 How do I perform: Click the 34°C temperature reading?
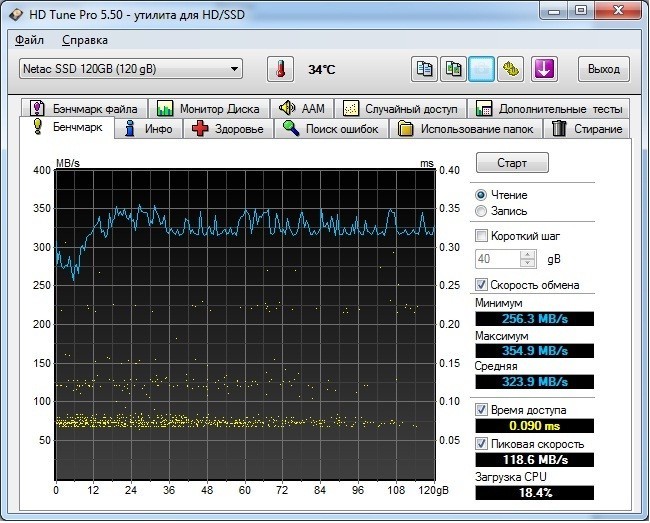click(321, 69)
